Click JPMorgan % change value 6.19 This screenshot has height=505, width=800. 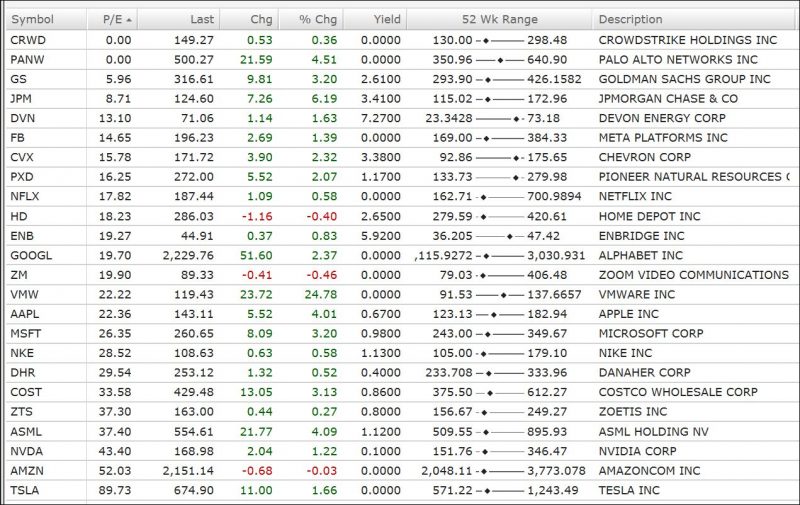[x=324, y=98]
